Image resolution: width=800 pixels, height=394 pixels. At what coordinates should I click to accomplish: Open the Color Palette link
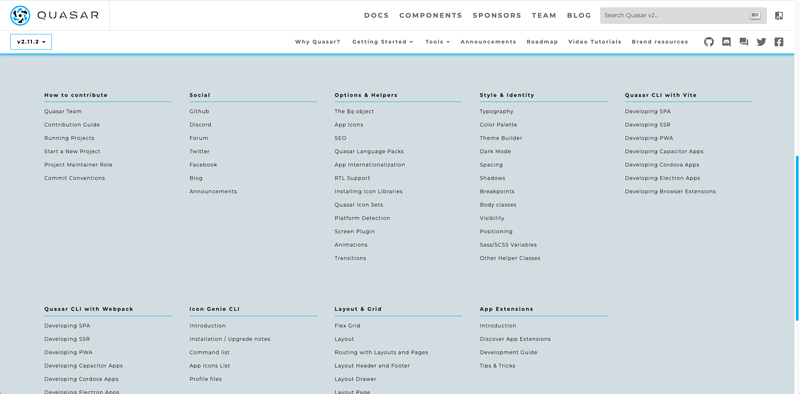[x=498, y=125]
